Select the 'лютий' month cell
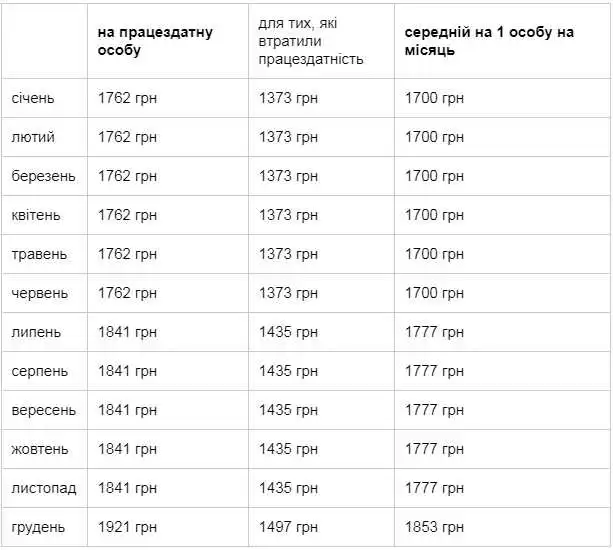This screenshot has height=550, width=613. click(33, 137)
